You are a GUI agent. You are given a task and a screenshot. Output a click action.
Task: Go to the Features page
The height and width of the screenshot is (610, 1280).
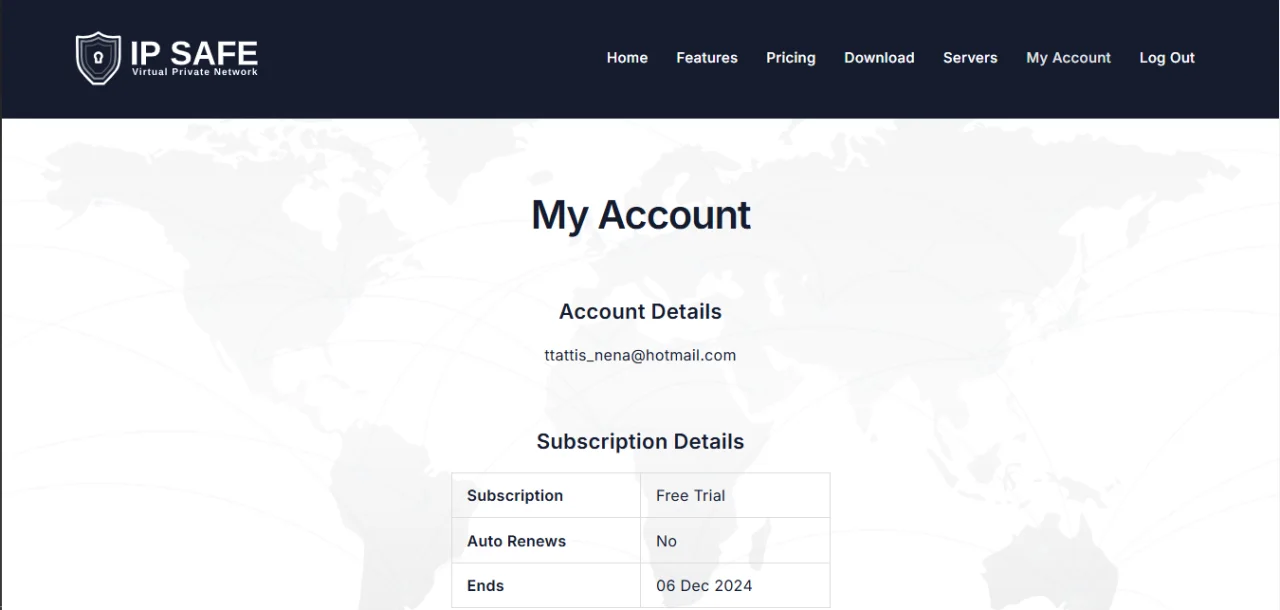click(x=707, y=58)
